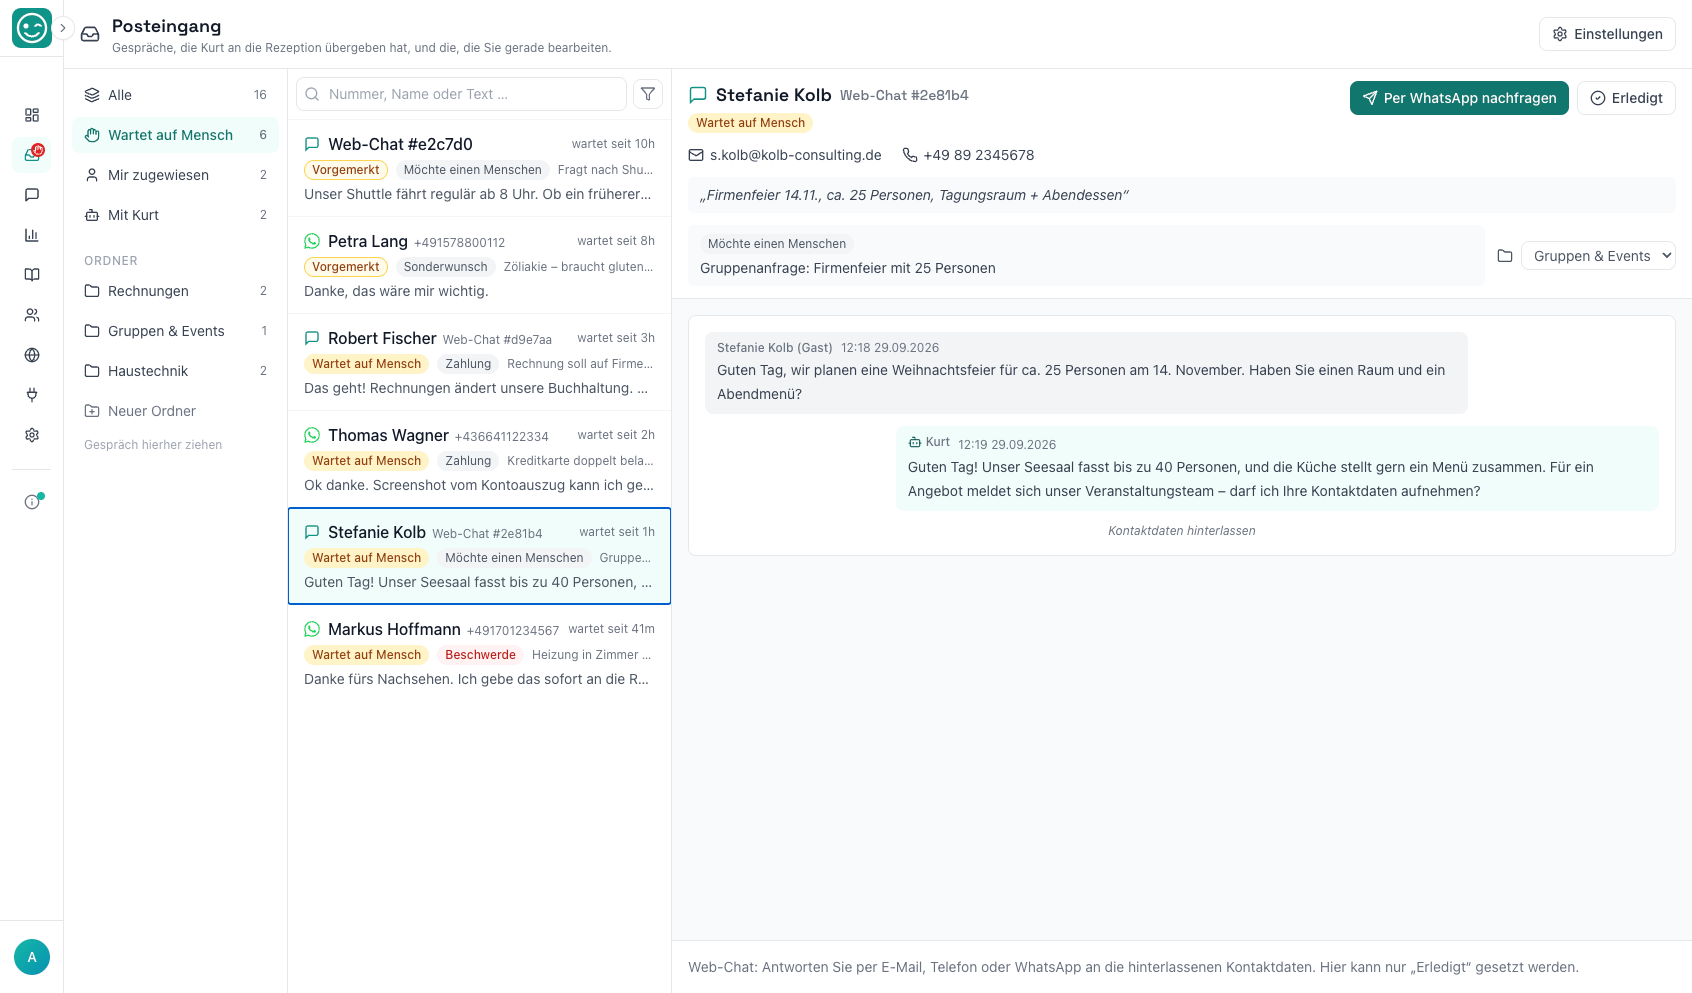Click the filter funnel icon beside search

(x=648, y=94)
